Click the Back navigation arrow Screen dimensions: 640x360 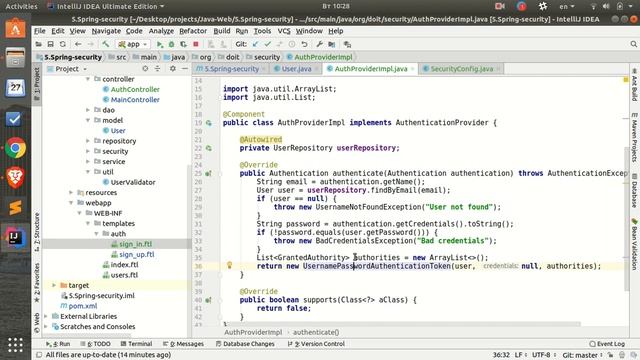(78, 44)
